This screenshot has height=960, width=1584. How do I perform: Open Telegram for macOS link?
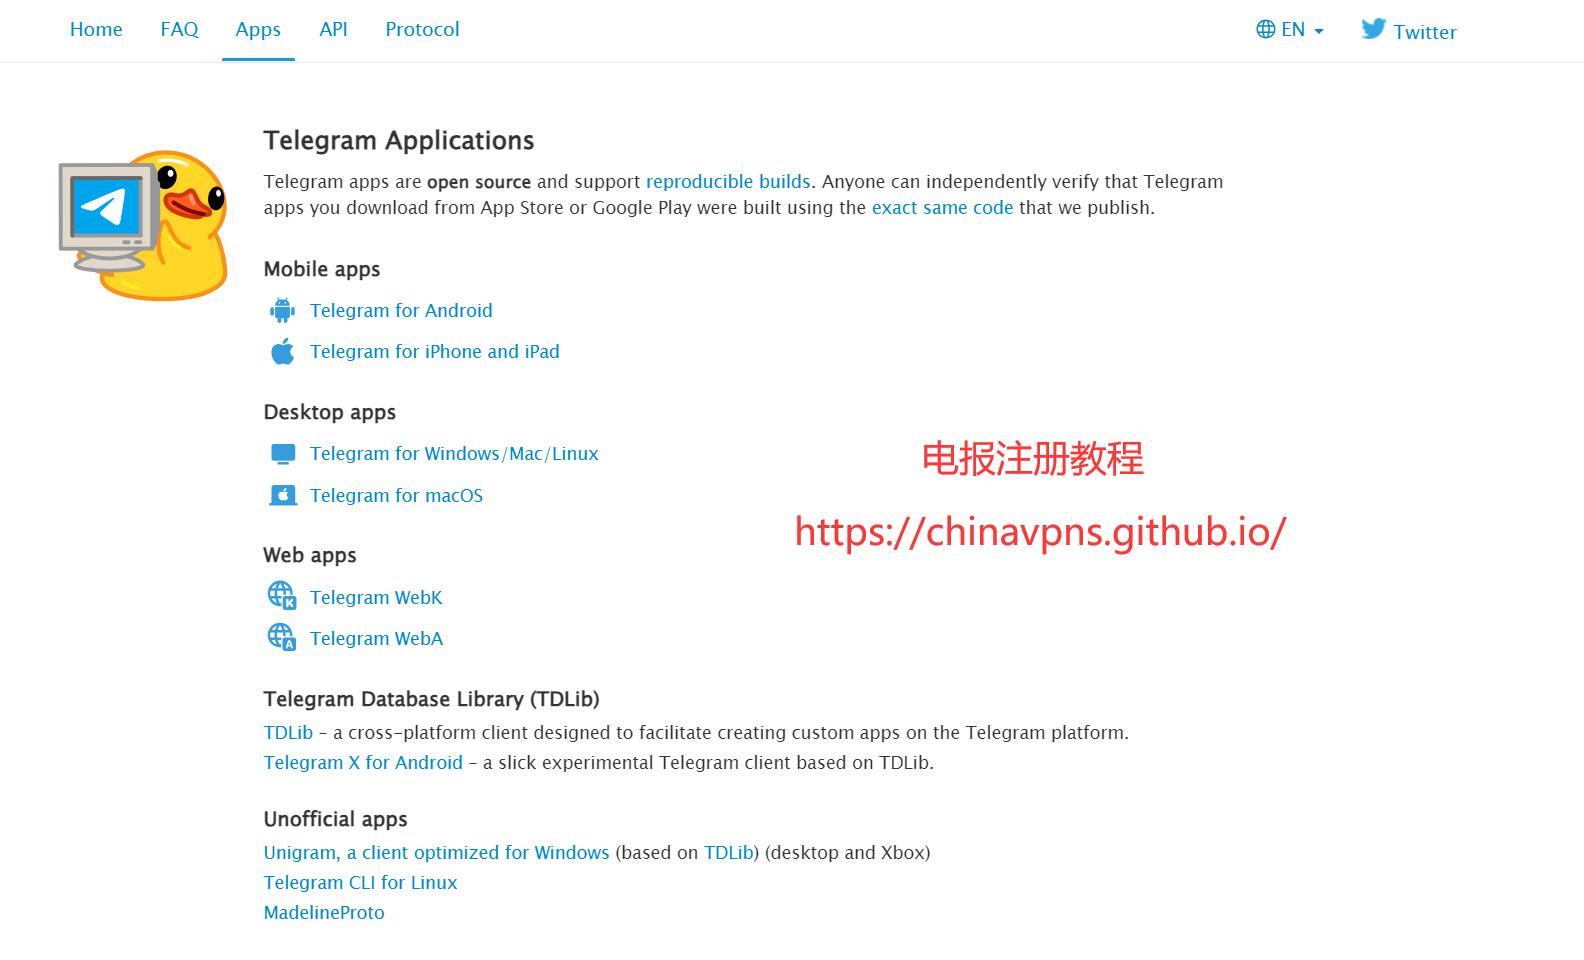pos(396,496)
